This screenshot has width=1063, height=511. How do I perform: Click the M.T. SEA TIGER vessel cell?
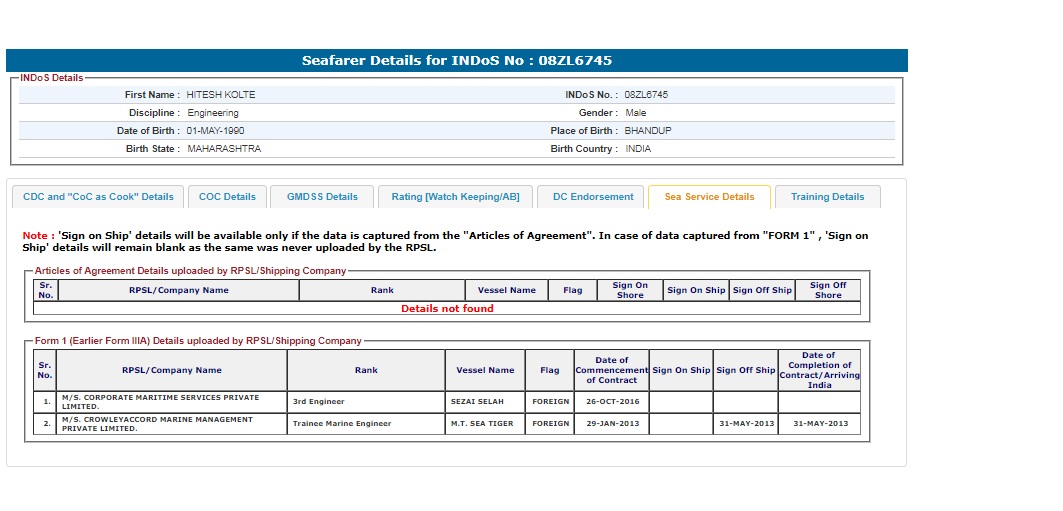[x=485, y=423]
